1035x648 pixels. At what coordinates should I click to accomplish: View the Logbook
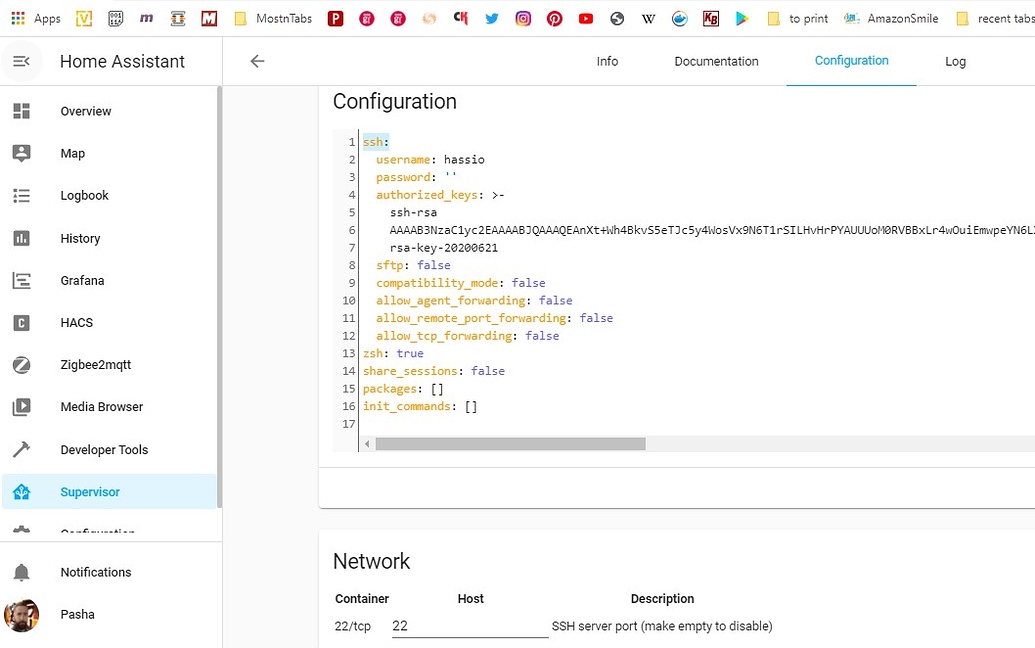click(x=84, y=195)
